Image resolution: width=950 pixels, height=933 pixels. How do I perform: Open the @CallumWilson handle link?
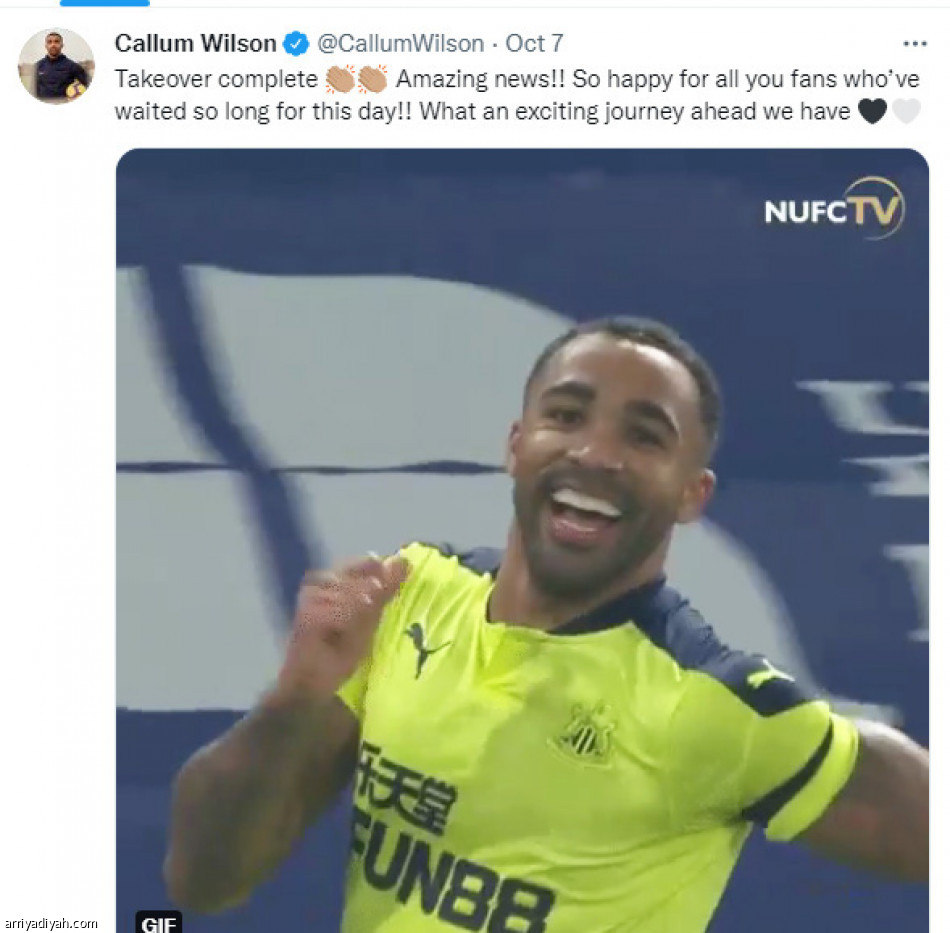[x=400, y=44]
